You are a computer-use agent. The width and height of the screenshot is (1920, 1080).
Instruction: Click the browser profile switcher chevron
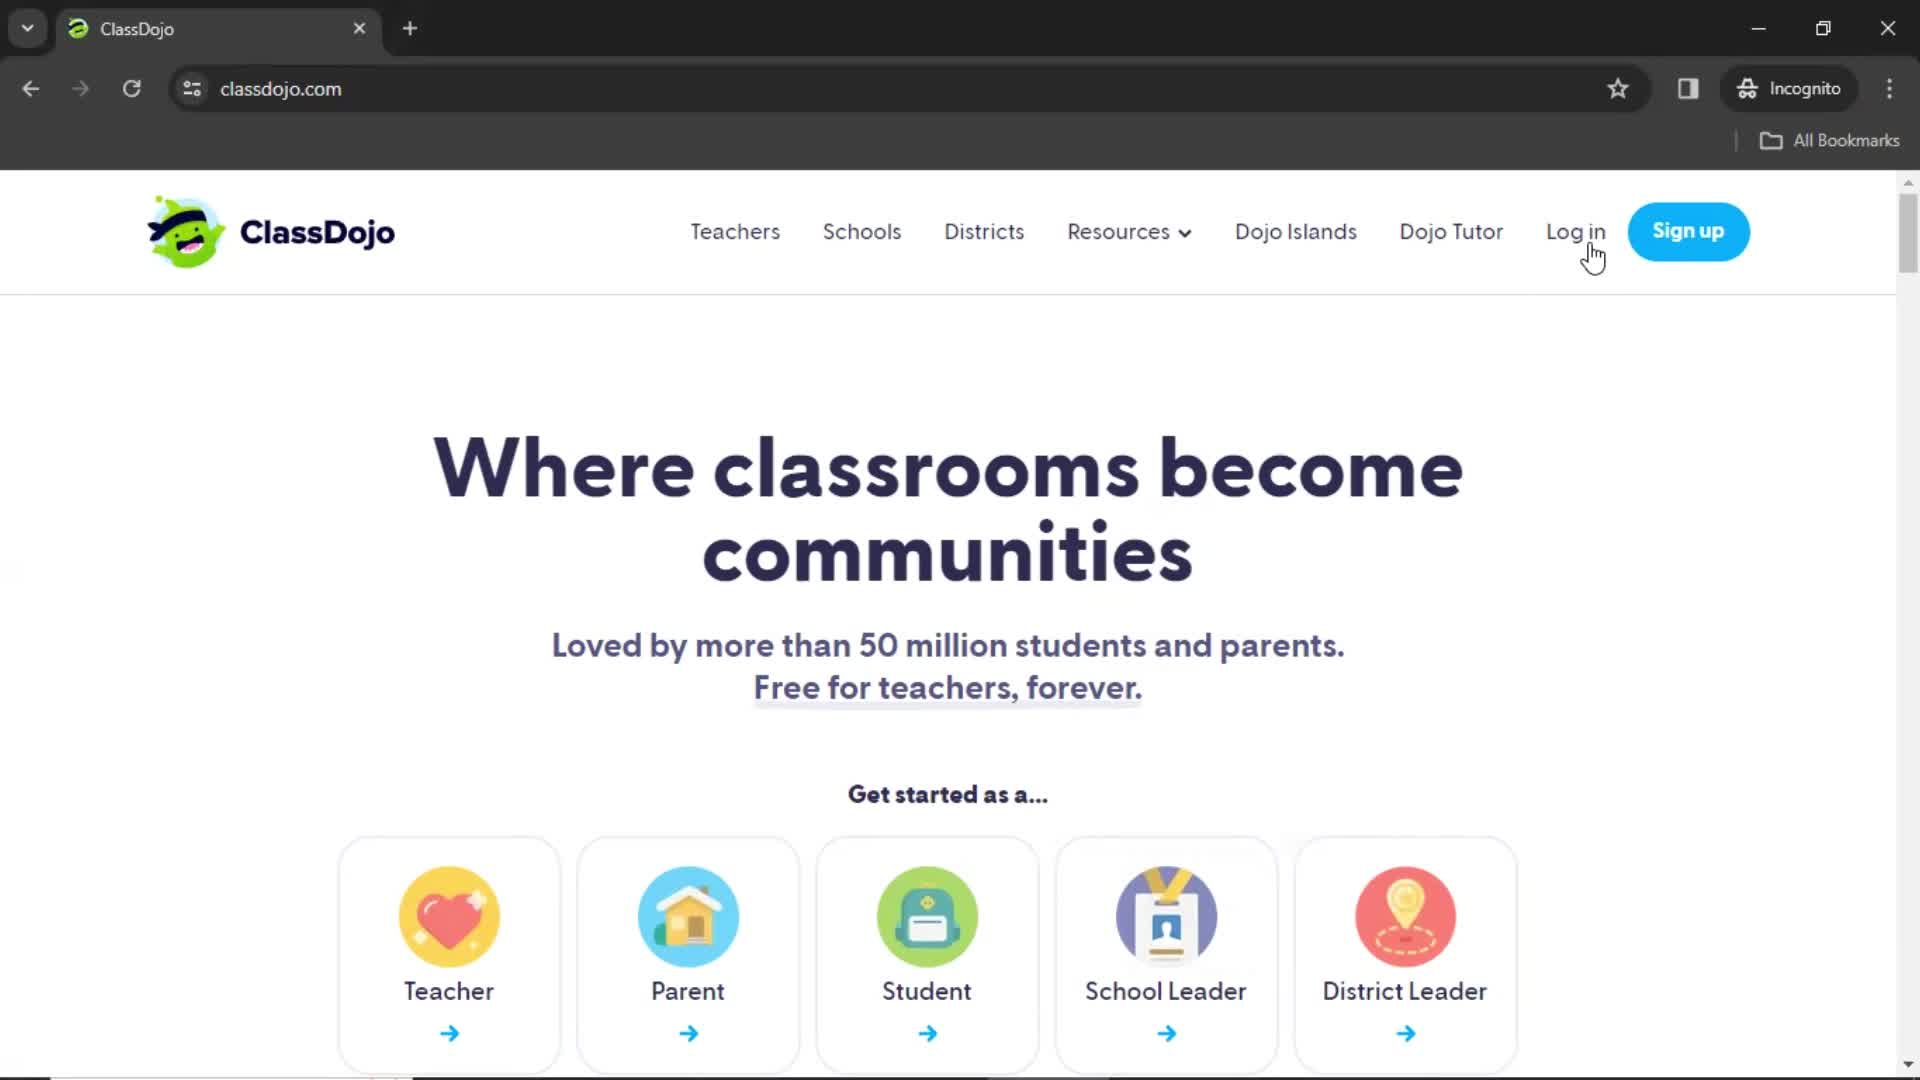[28, 28]
